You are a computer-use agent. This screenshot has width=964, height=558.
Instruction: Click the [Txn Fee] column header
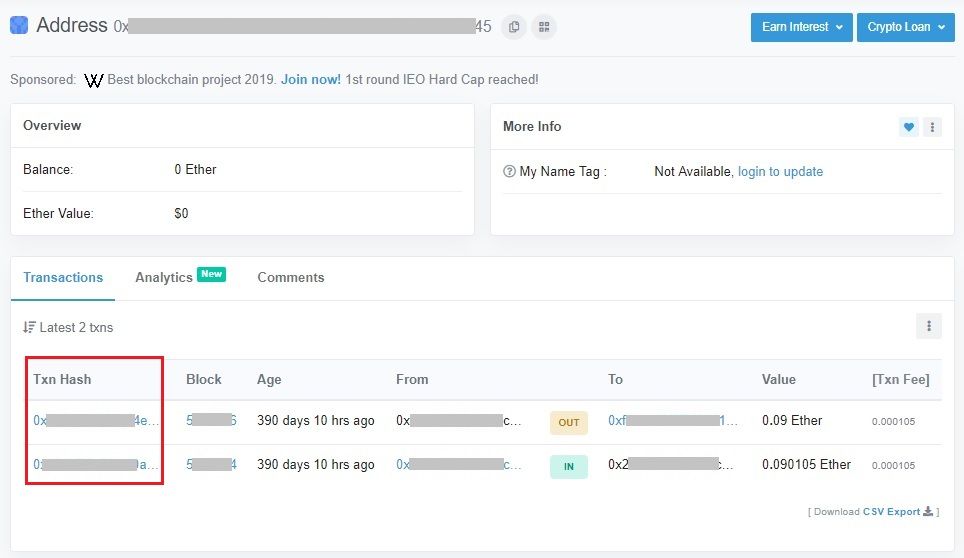(900, 379)
